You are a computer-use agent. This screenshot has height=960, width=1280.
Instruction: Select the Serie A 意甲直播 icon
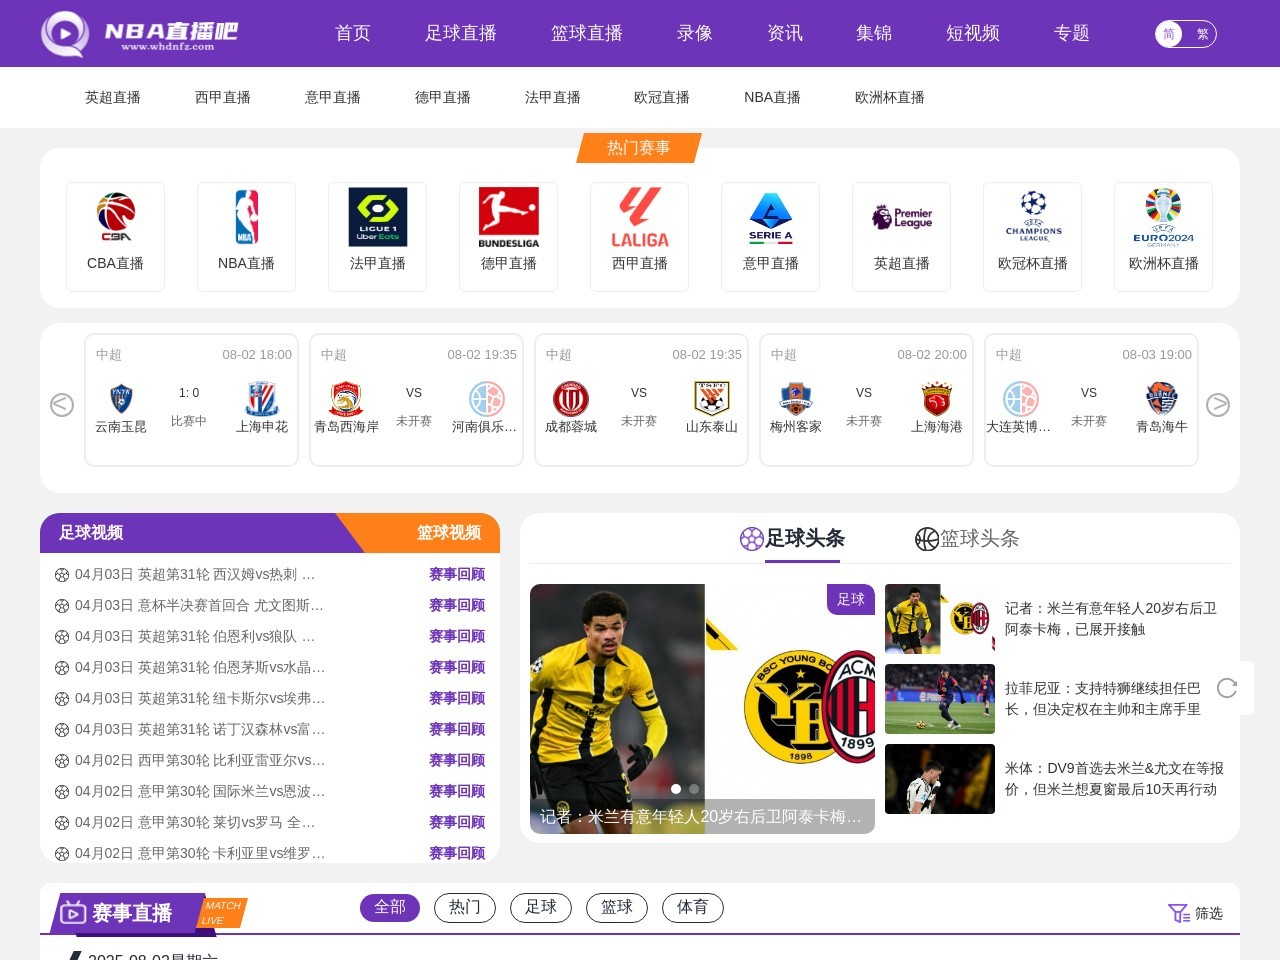770,216
